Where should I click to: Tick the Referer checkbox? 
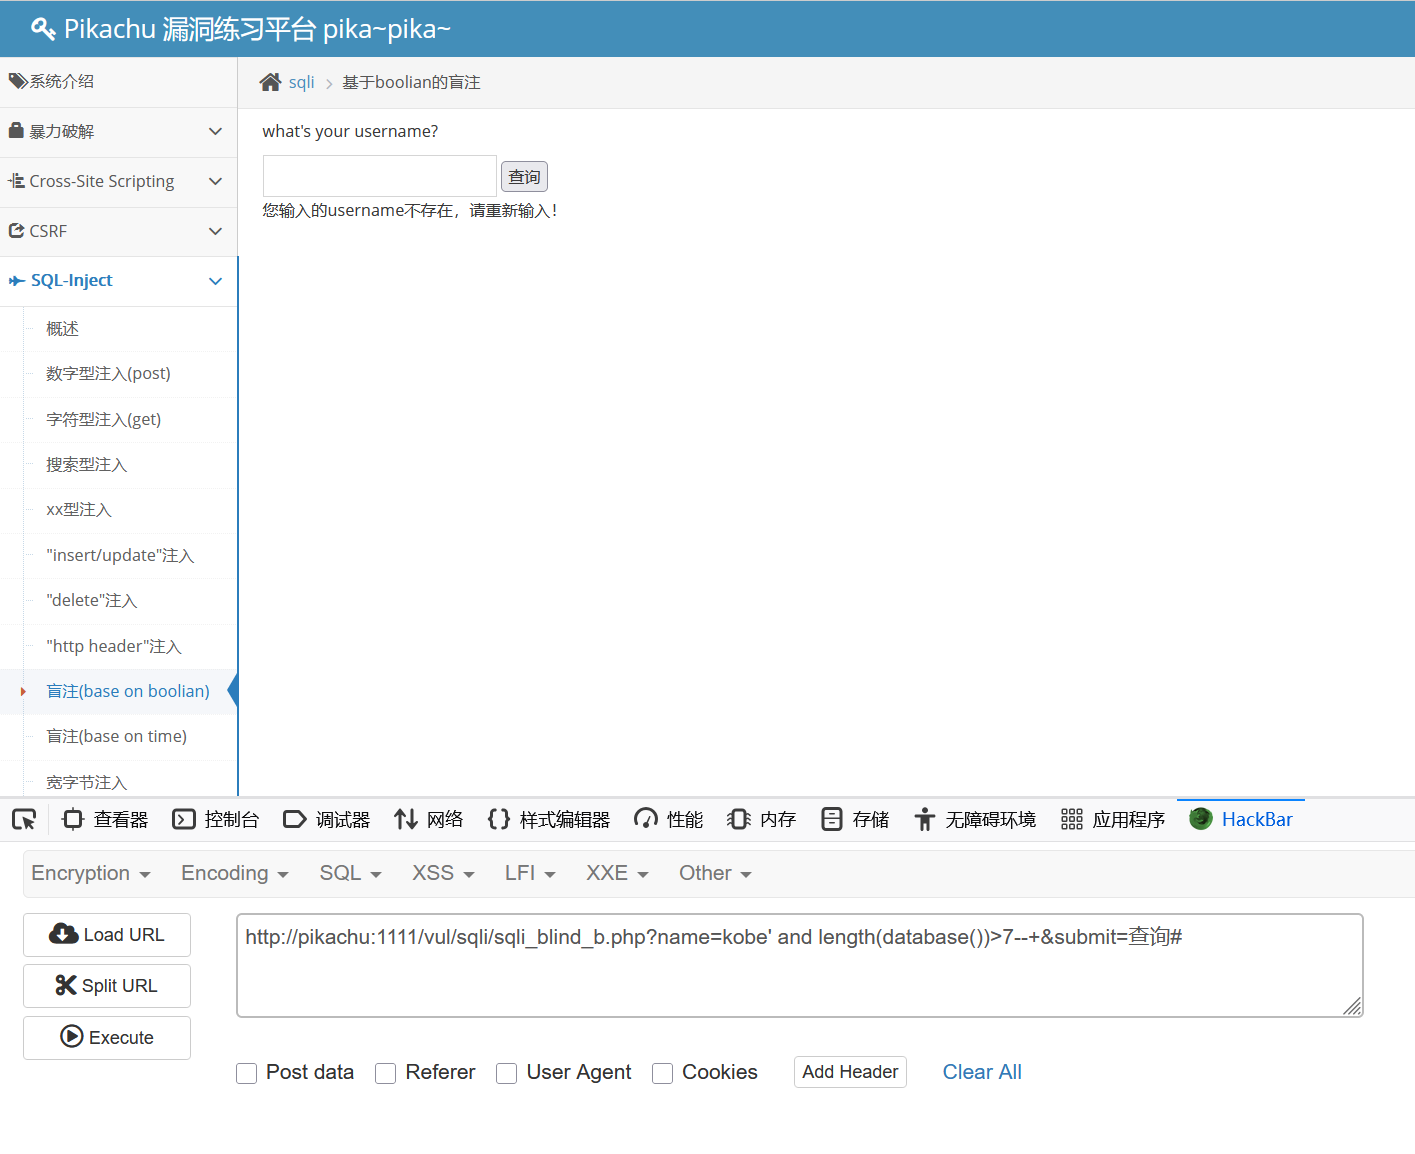point(386,1073)
